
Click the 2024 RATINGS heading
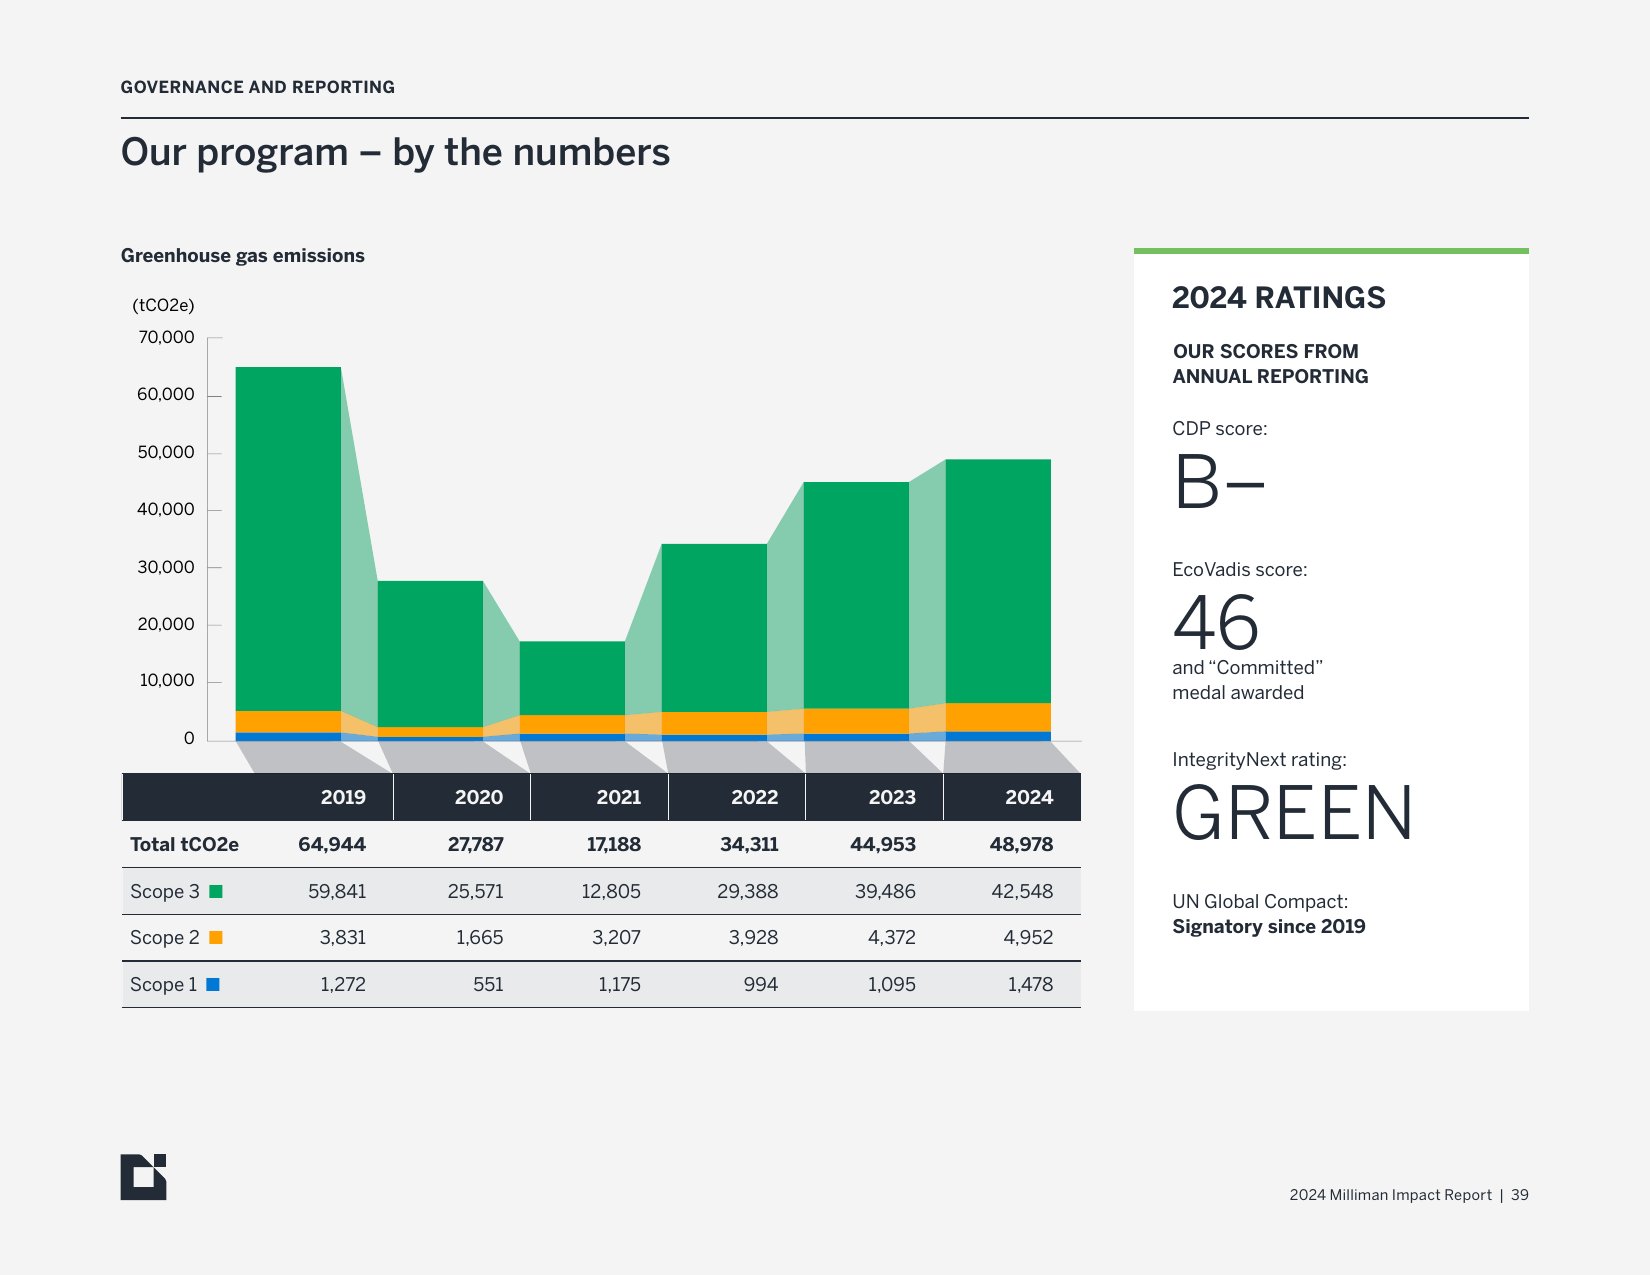pos(1278,297)
